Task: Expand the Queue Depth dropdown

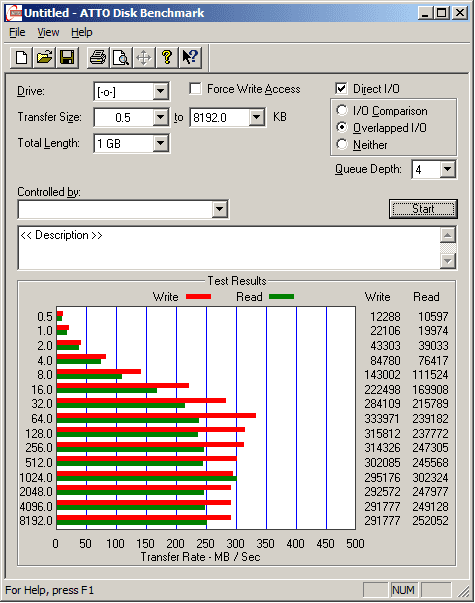Action: pyautogui.click(x=448, y=169)
